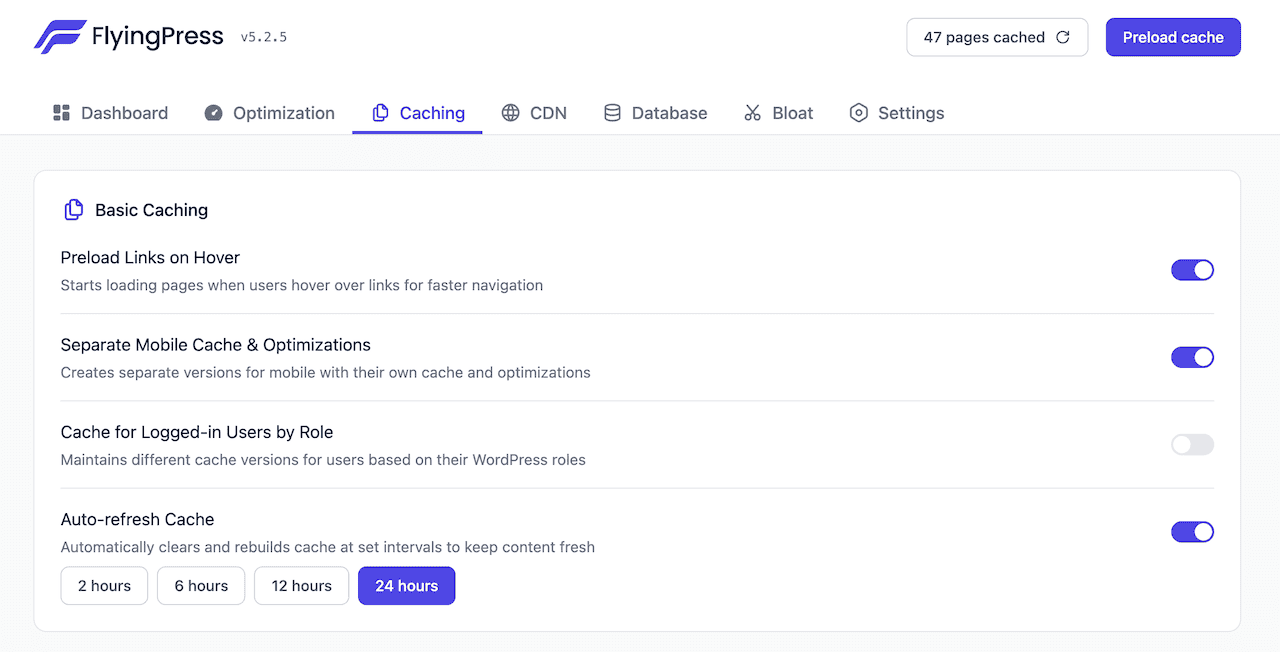Click the Bloat scissors icon
Viewport: 1280px width, 652px height.
coord(751,112)
